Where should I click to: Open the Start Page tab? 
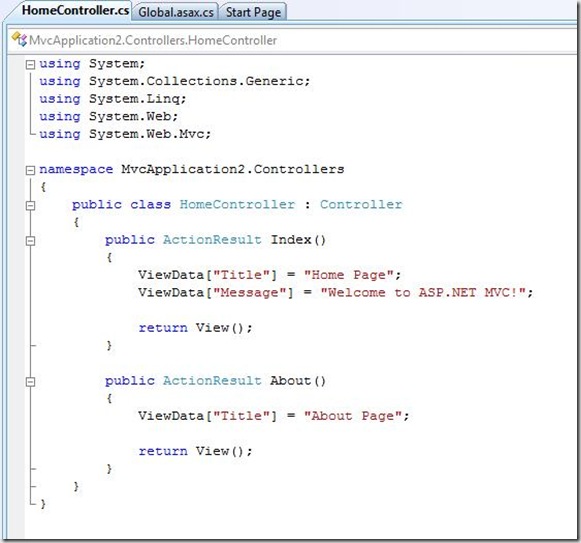click(253, 12)
